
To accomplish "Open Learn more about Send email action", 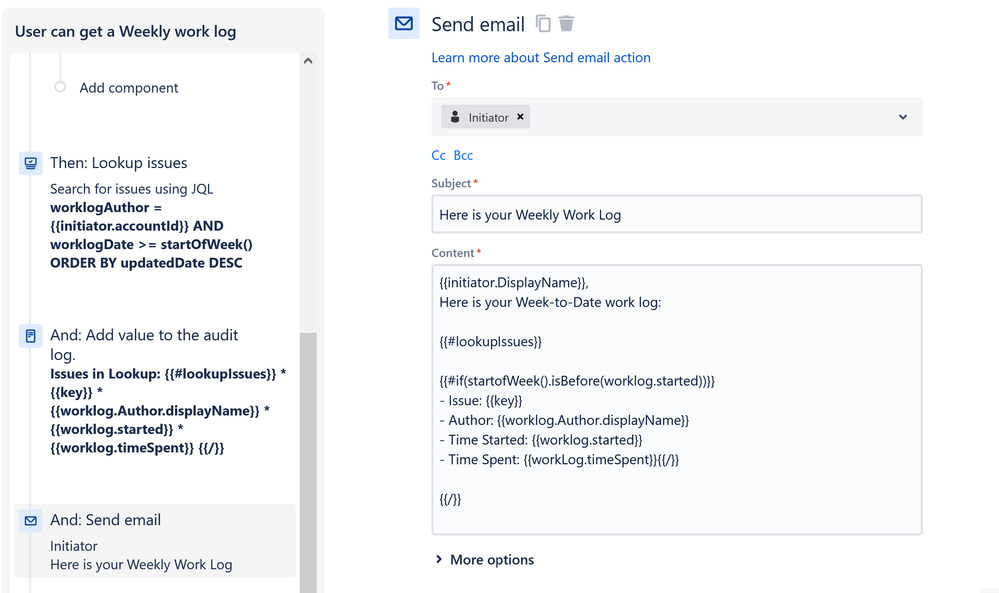I will pyautogui.click(x=540, y=58).
